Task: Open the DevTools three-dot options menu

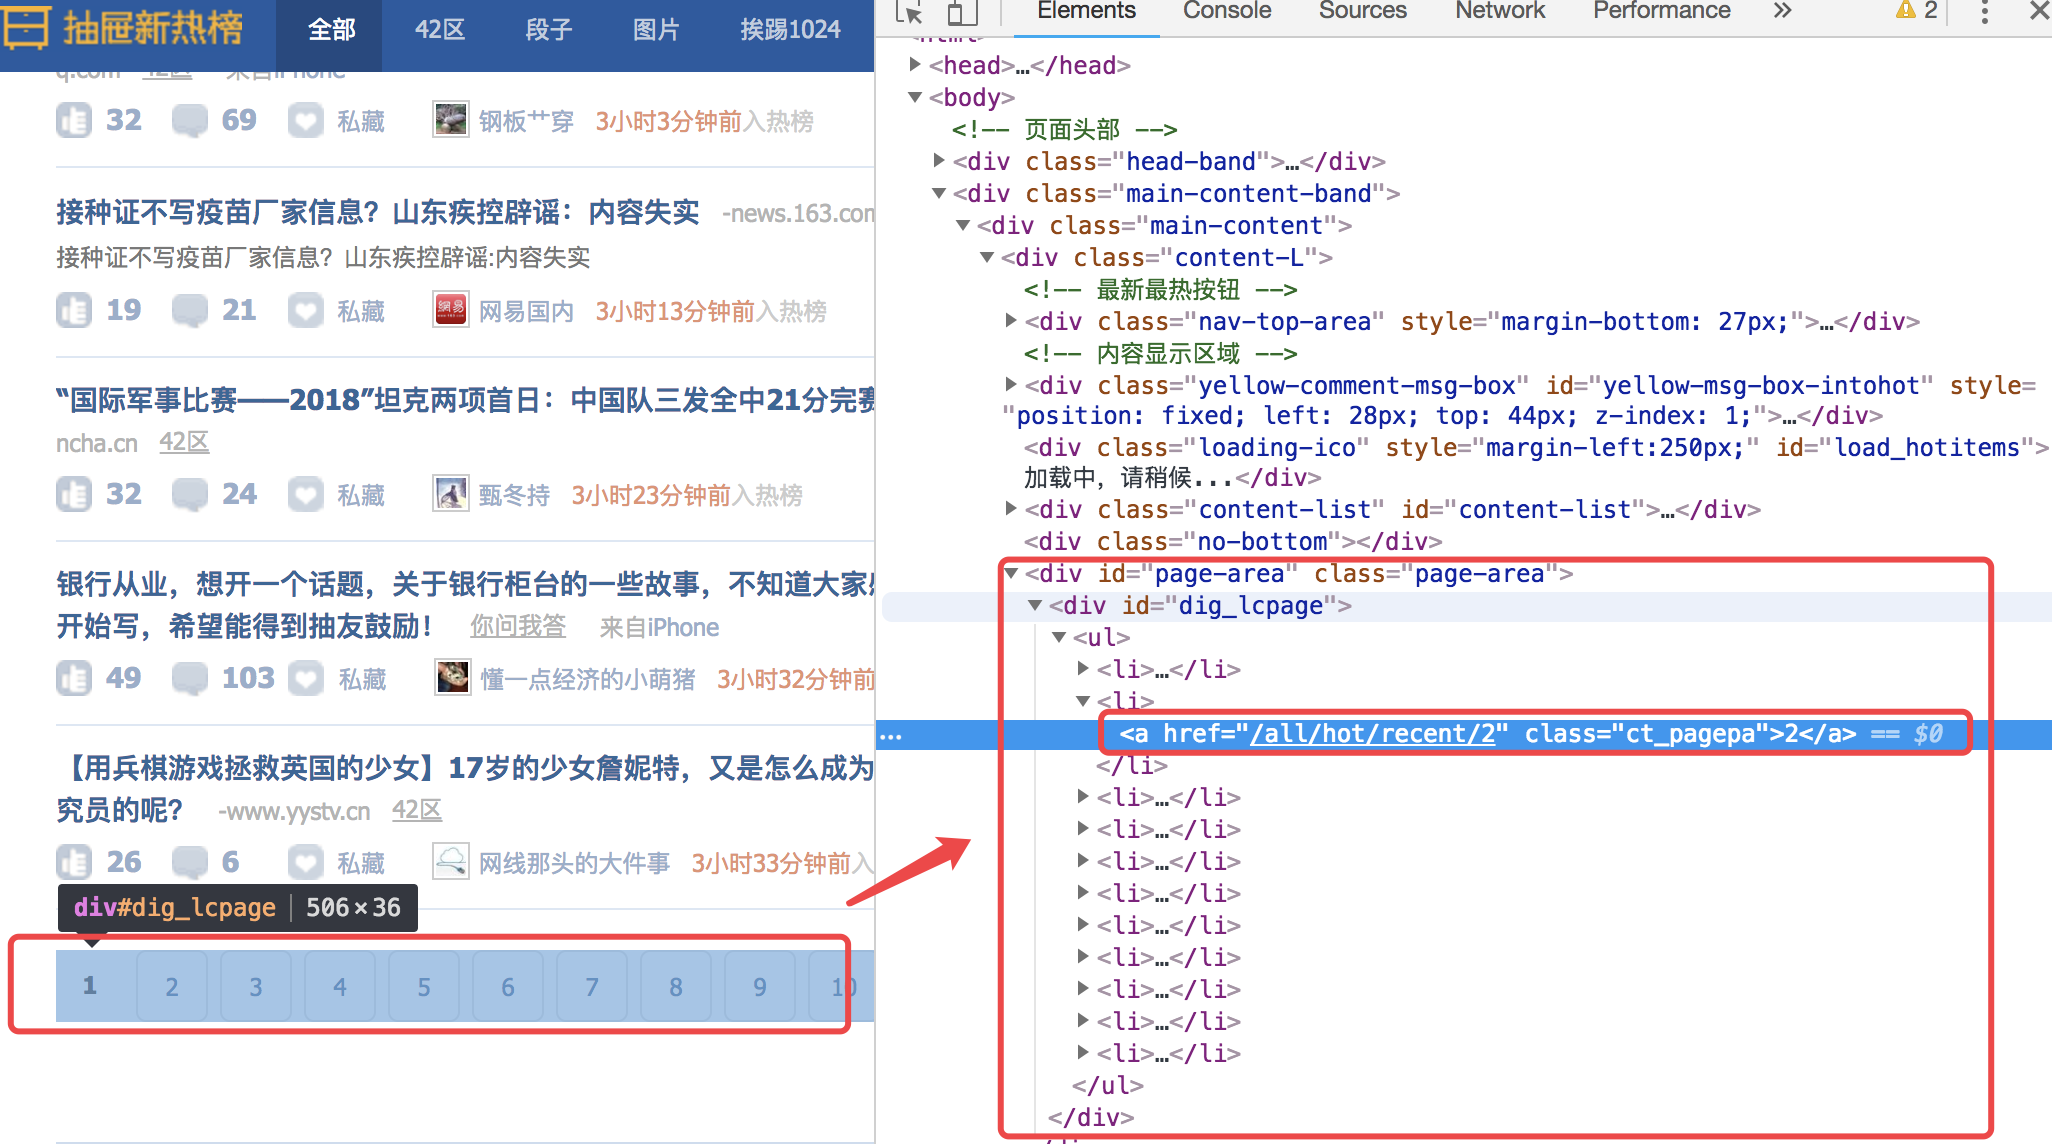Action: coord(1984,12)
